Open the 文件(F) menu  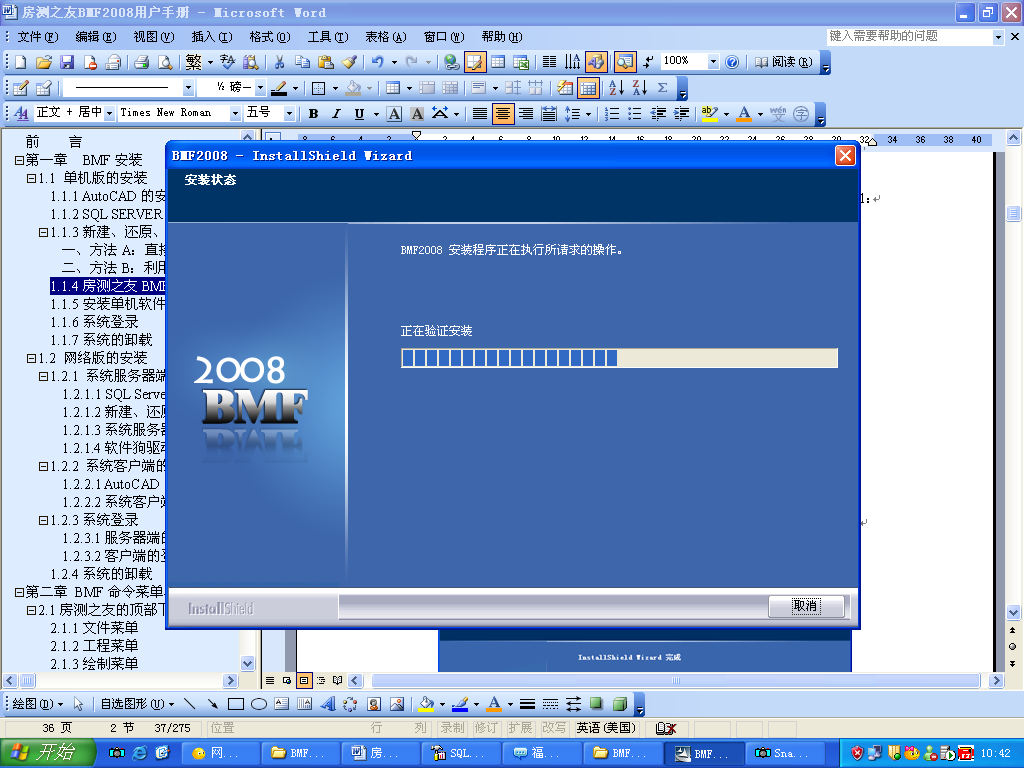(37, 37)
